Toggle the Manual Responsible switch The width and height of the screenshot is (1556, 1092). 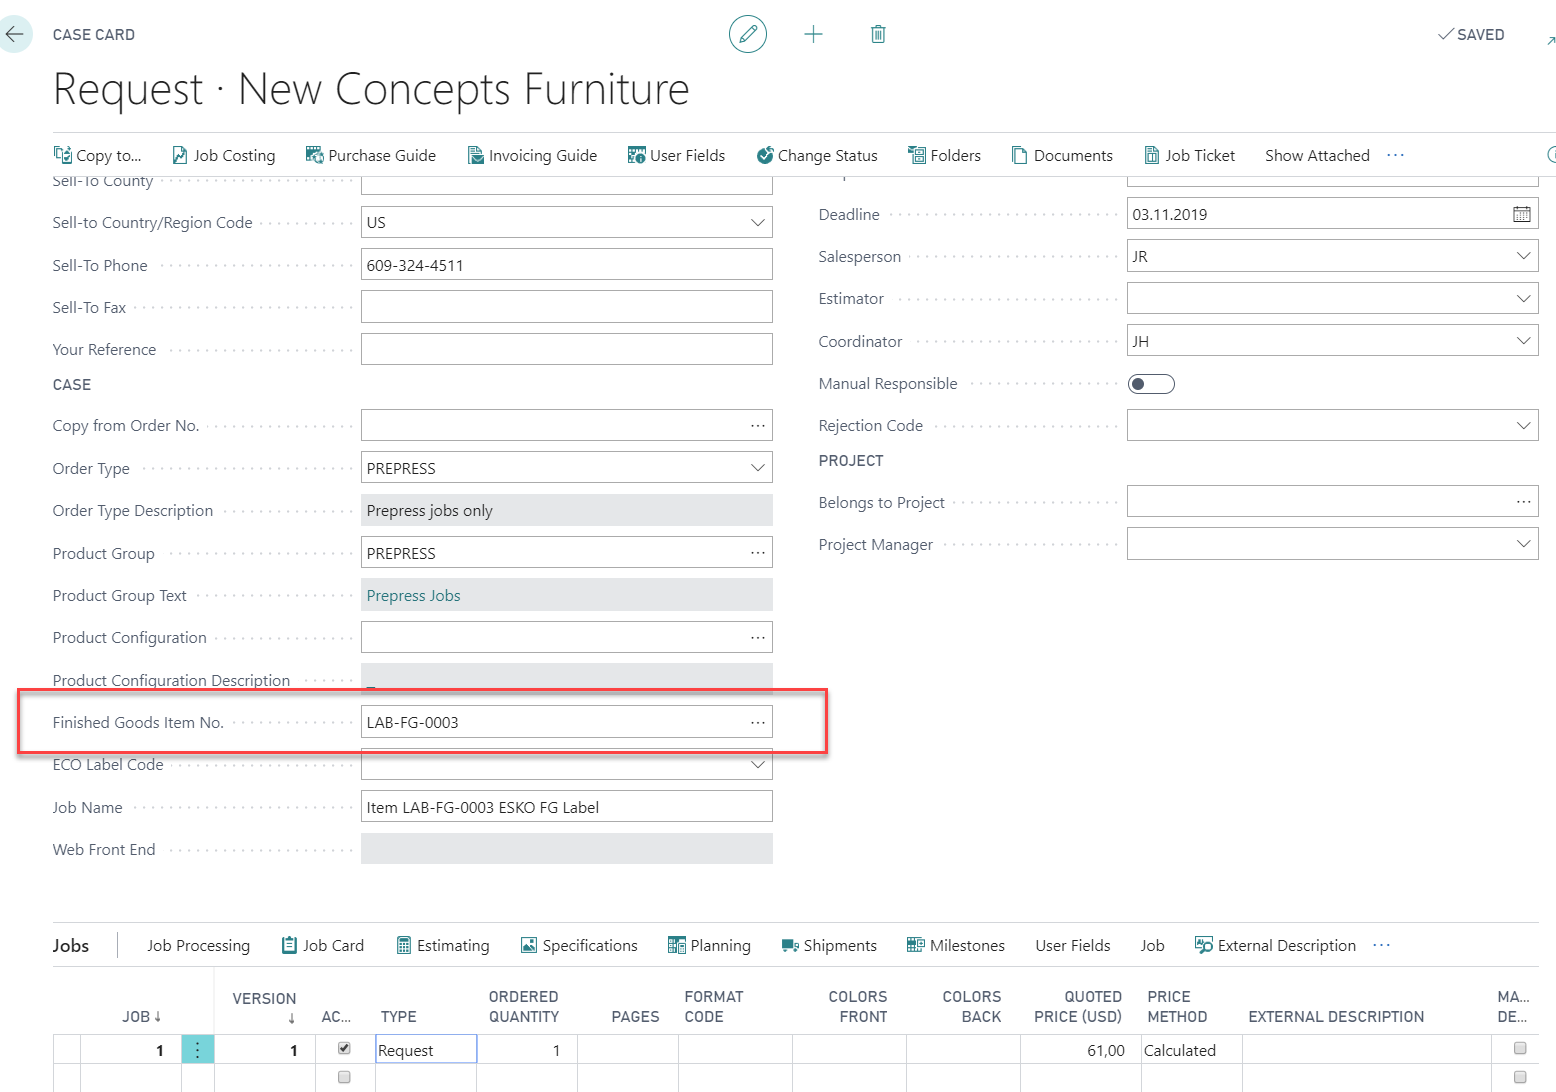(x=1150, y=384)
